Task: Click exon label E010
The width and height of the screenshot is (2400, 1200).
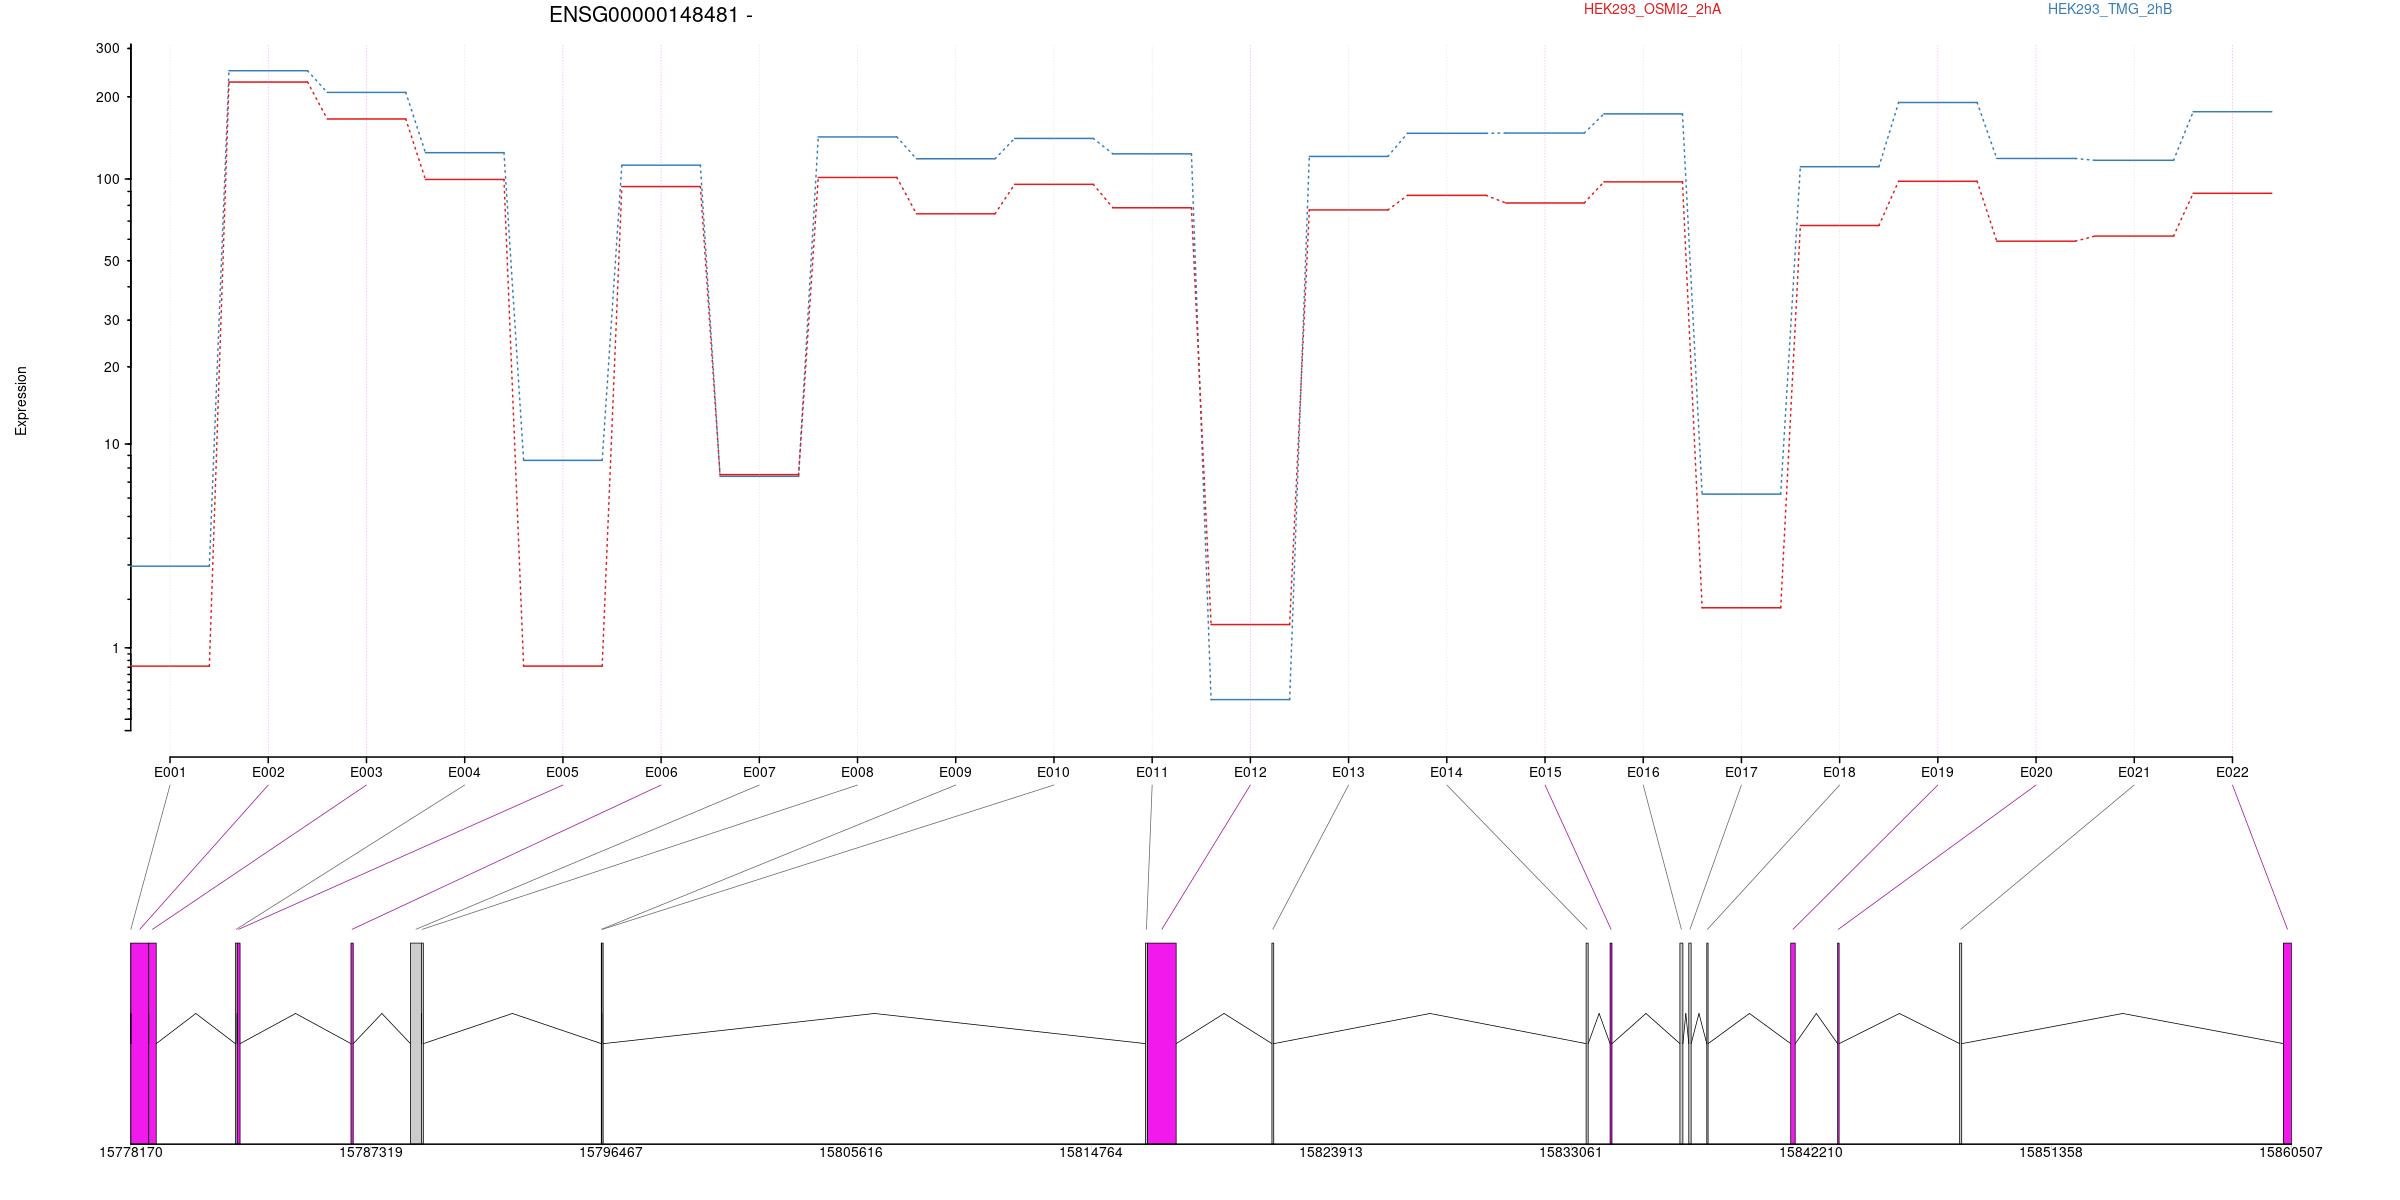Action: [x=1053, y=772]
